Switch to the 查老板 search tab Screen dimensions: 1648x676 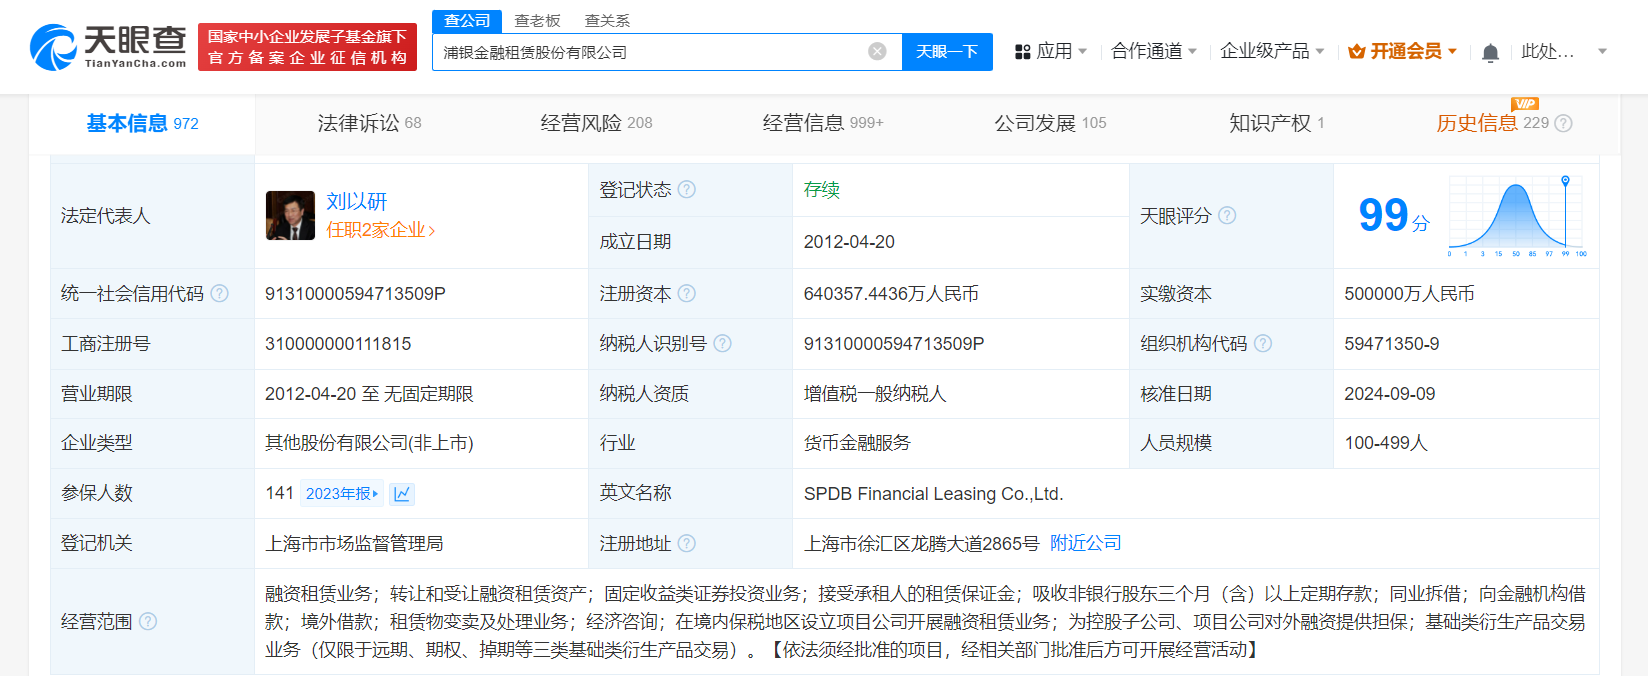click(537, 20)
